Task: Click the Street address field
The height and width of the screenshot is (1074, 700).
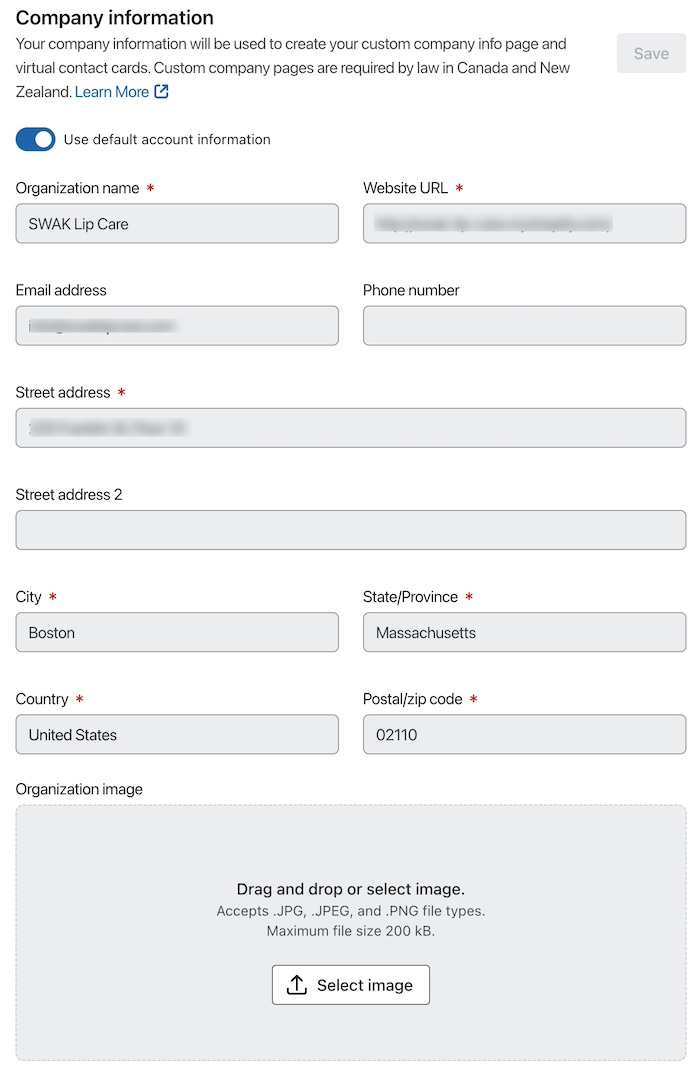Action: point(350,427)
